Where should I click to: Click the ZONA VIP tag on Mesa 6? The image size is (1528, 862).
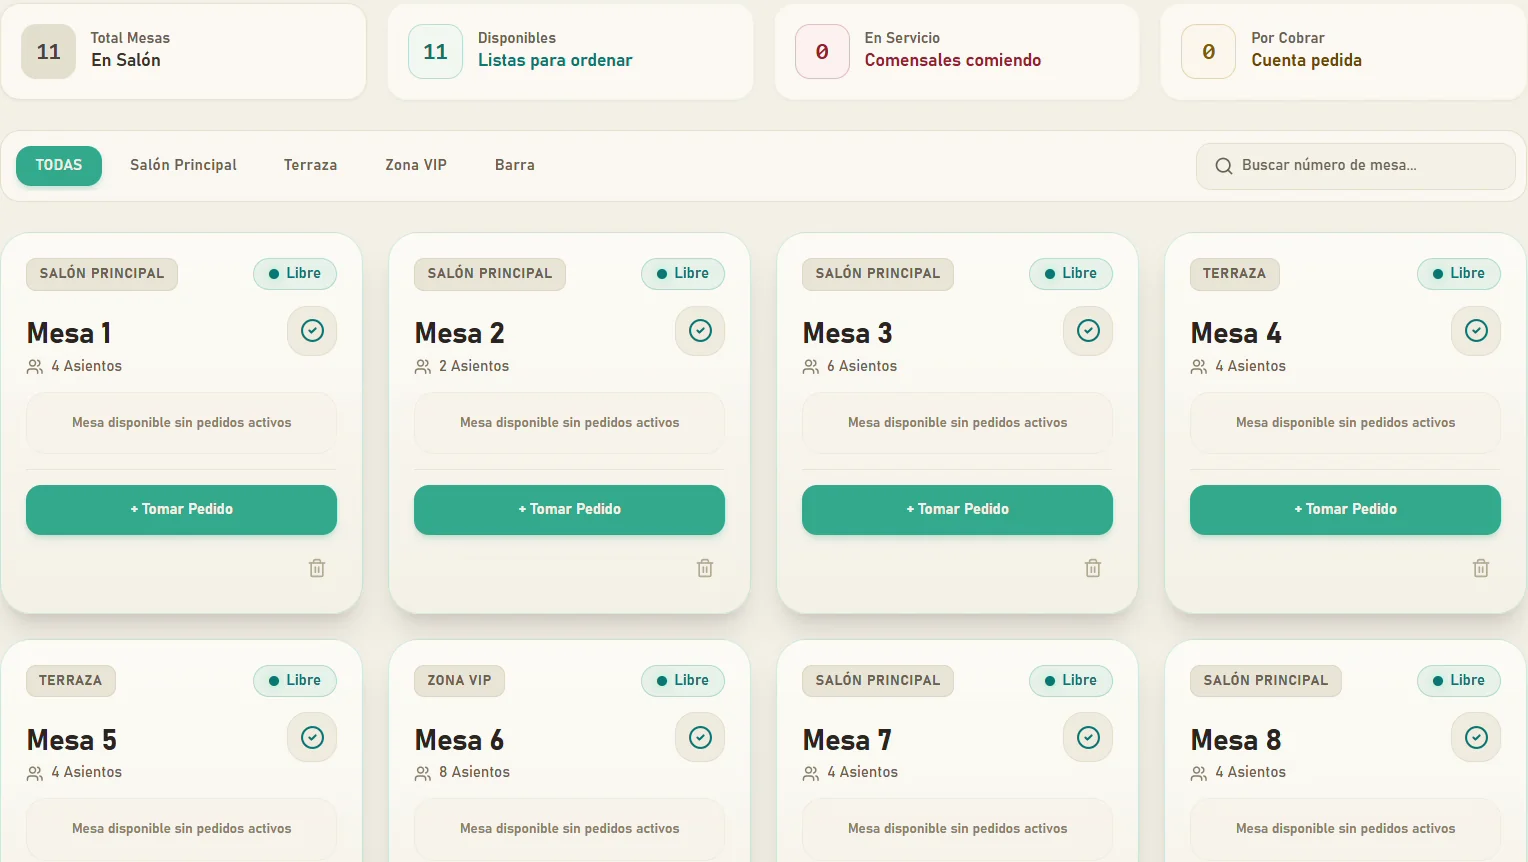pos(460,681)
